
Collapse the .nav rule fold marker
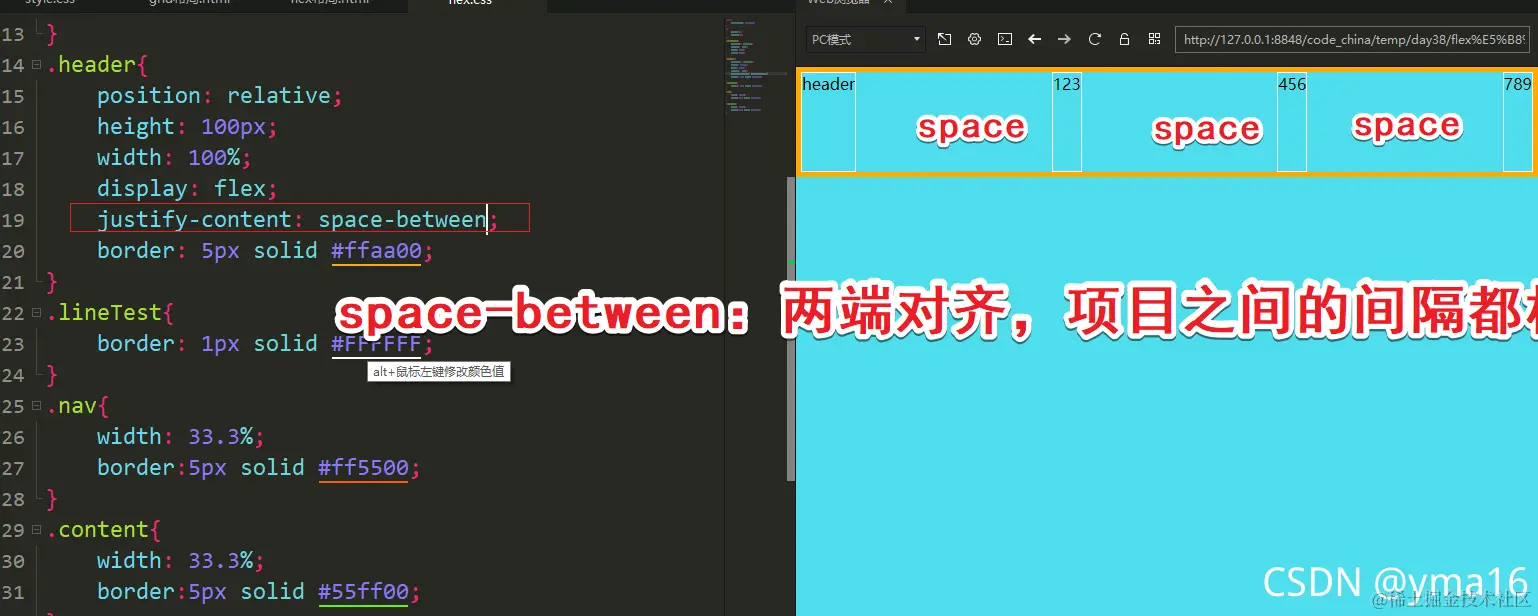pyautogui.click(x=36, y=405)
